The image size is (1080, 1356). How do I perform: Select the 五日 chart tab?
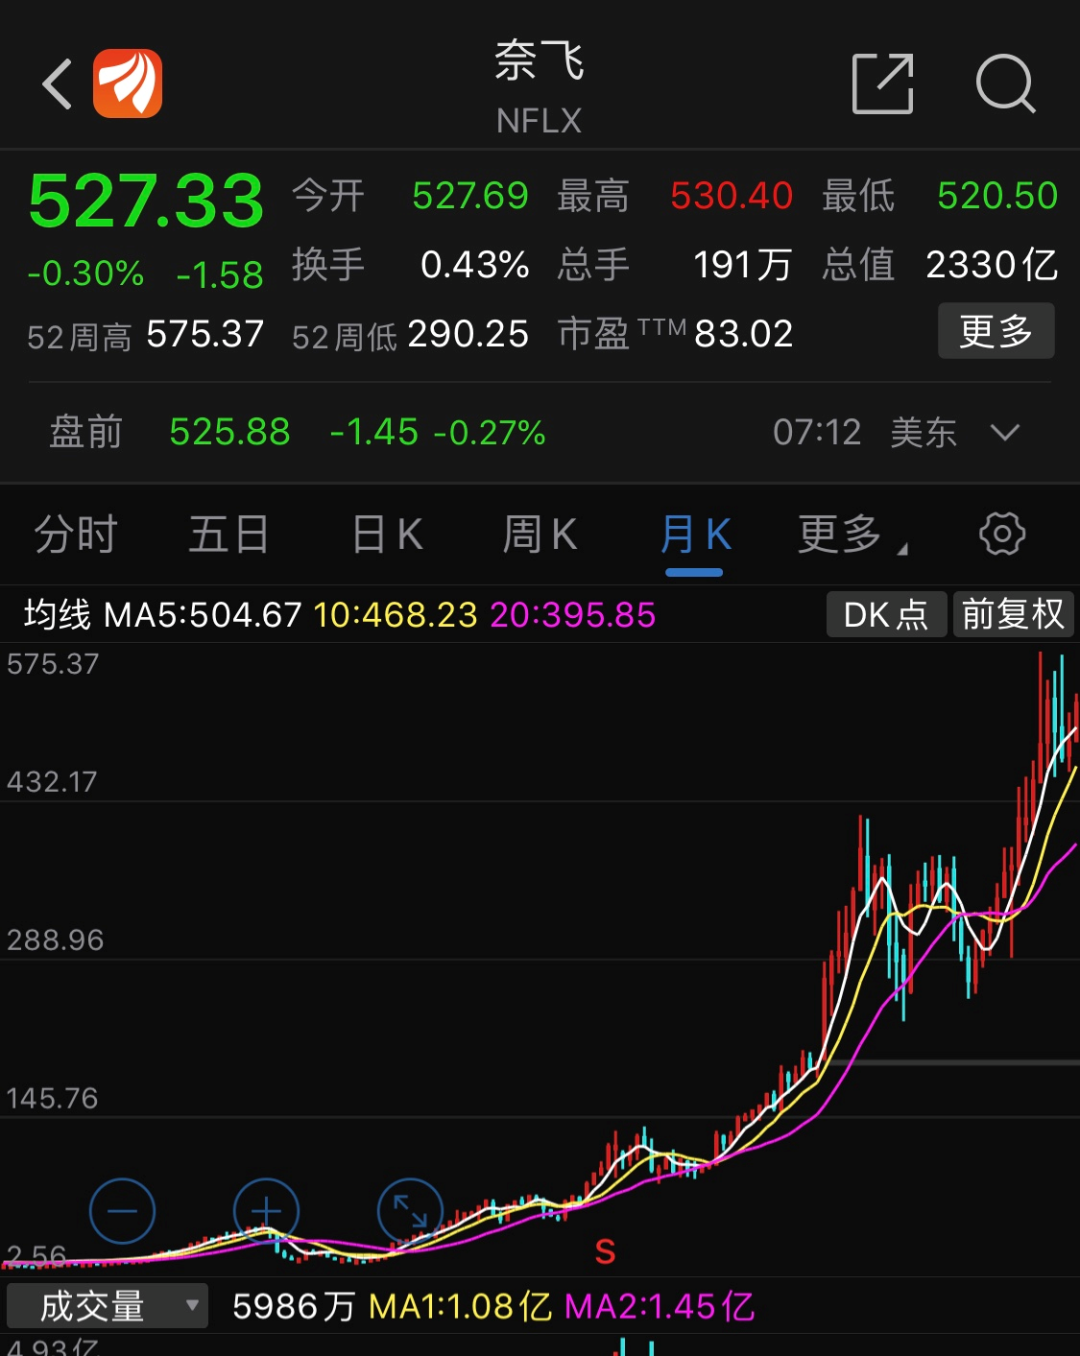coord(229,535)
